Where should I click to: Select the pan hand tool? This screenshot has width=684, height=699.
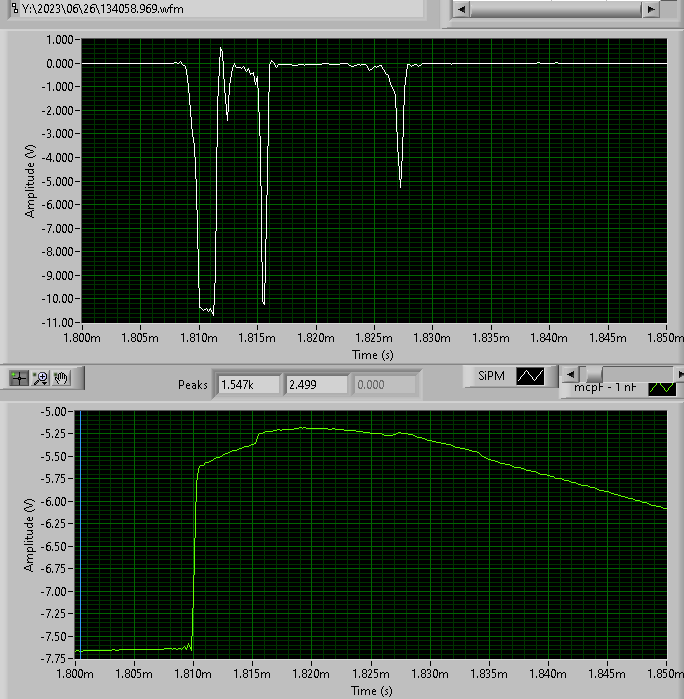point(61,378)
